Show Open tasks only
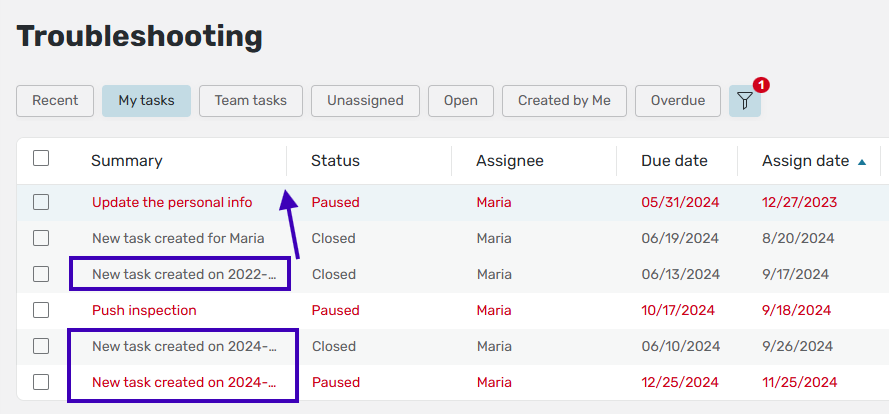The image size is (889, 414). (x=461, y=101)
